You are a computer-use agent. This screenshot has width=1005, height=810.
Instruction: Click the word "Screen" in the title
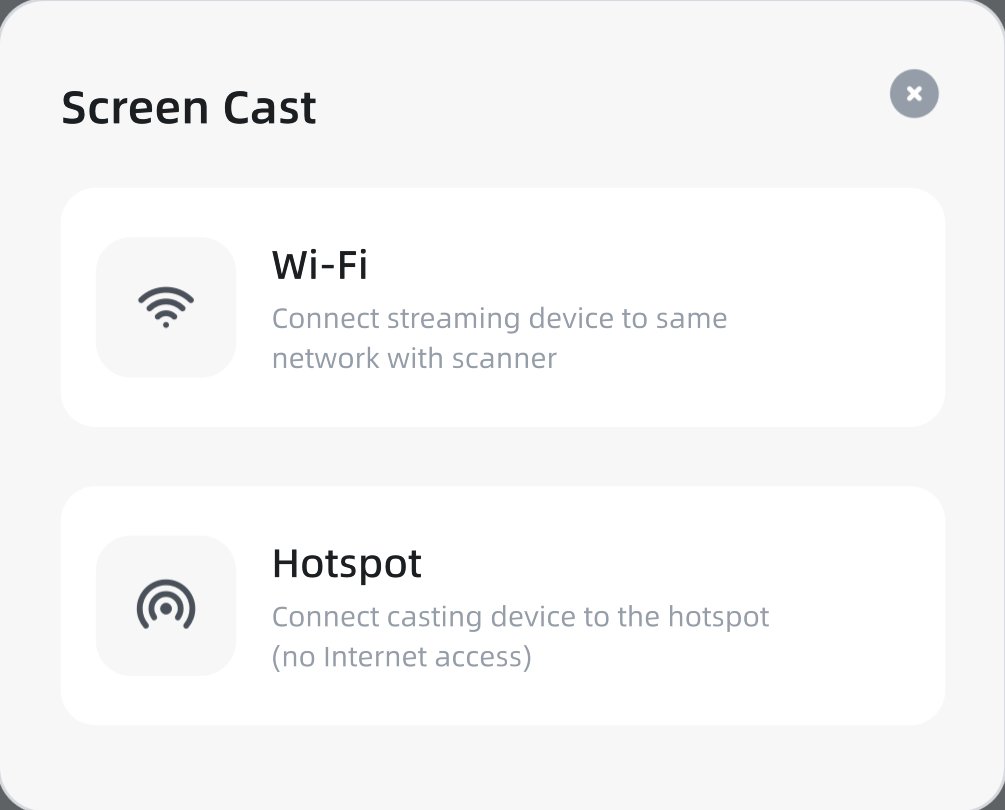coord(134,108)
